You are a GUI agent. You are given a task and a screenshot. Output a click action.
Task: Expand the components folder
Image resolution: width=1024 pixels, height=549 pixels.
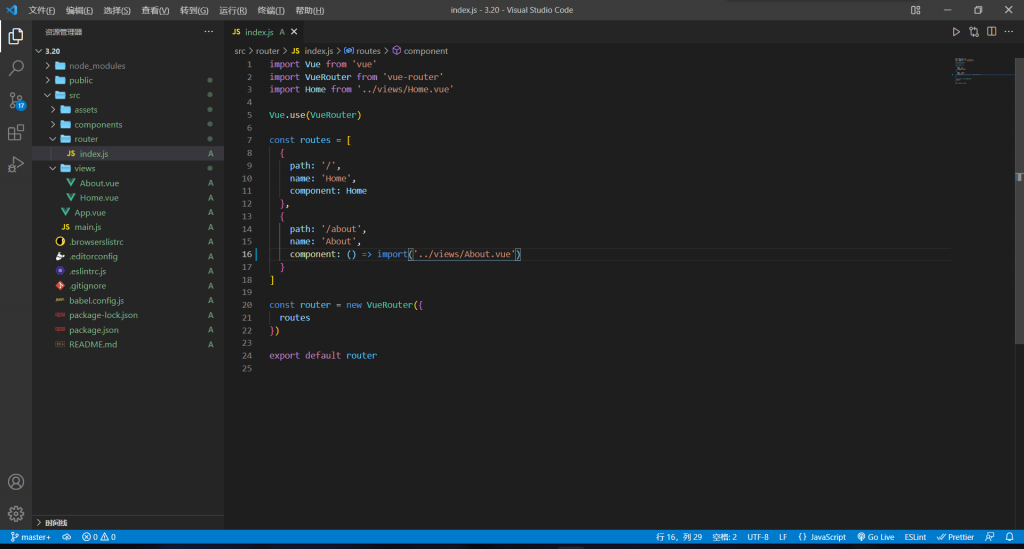(98, 124)
